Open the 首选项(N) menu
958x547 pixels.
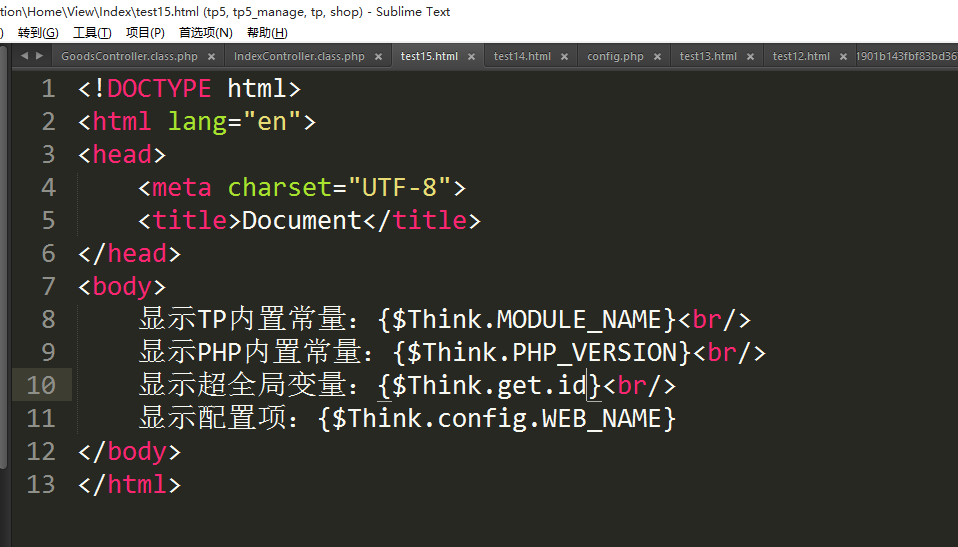tap(205, 33)
